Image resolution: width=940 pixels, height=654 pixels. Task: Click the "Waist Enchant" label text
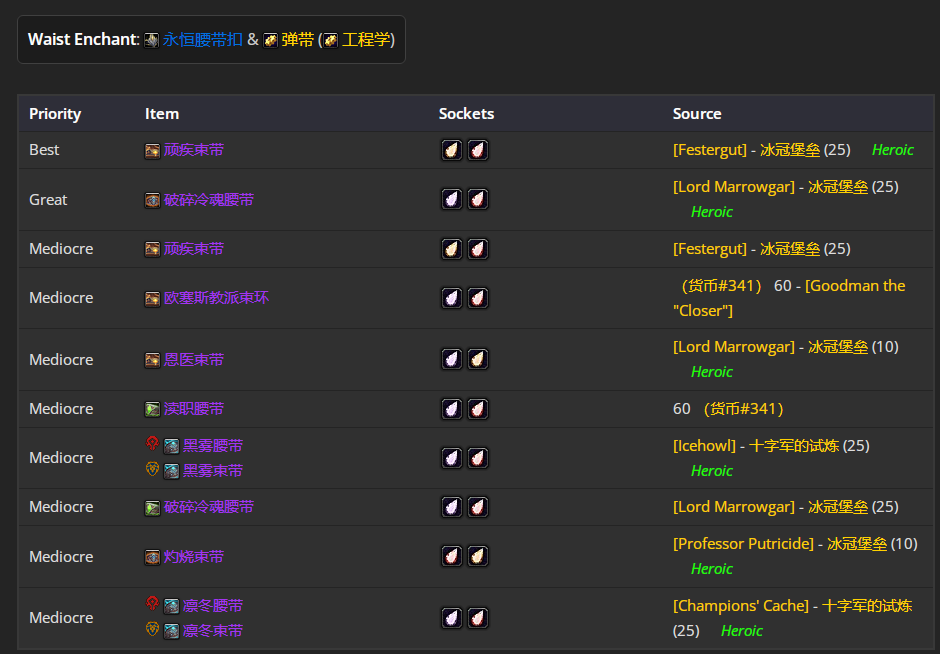point(83,40)
